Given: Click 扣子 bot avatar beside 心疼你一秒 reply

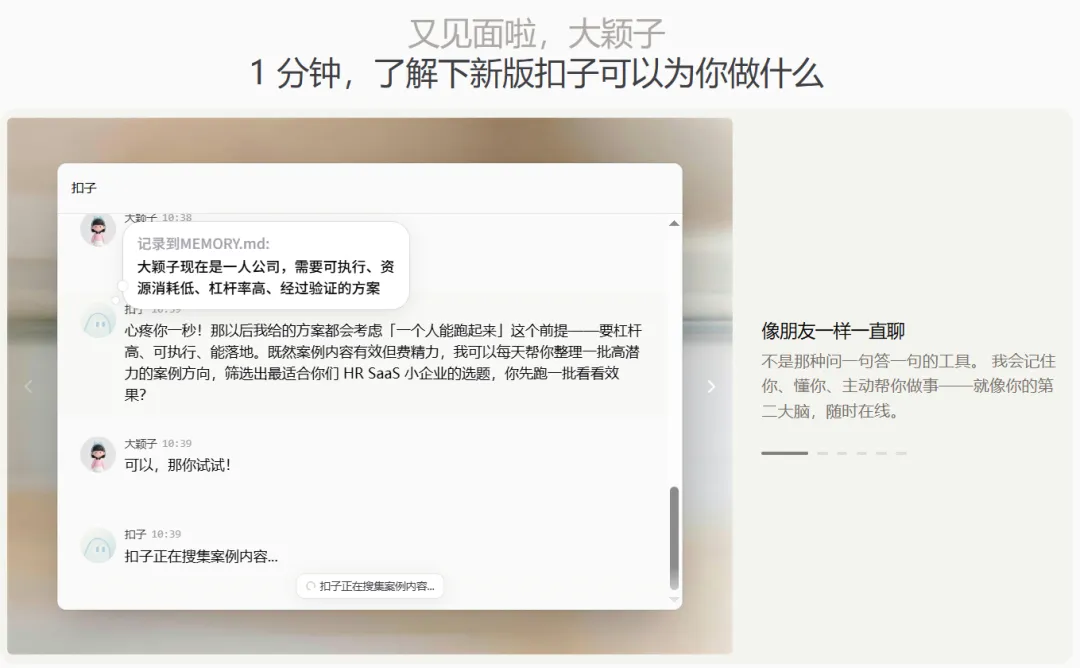Looking at the screenshot, I should point(98,322).
